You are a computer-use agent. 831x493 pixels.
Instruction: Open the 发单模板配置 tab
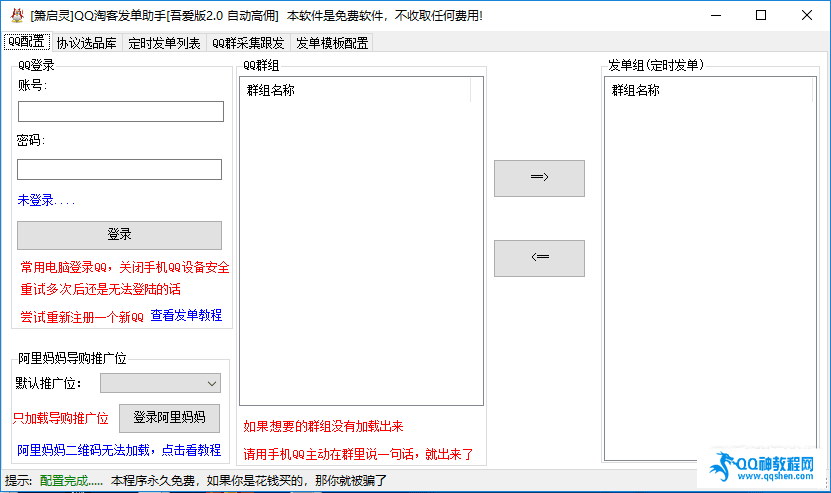pyautogui.click(x=332, y=43)
